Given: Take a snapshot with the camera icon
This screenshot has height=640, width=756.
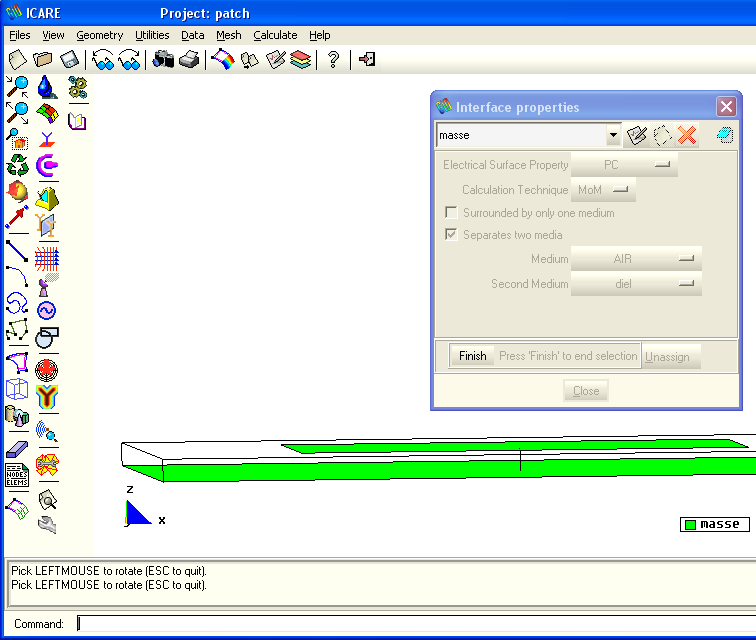Looking at the screenshot, I should tap(163, 60).
